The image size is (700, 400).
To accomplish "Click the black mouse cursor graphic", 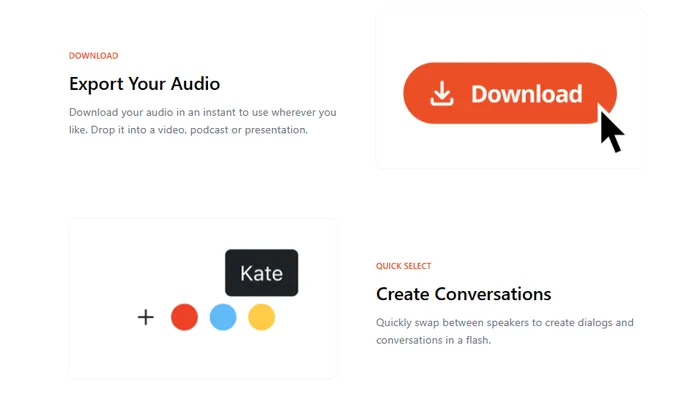I will [611, 131].
